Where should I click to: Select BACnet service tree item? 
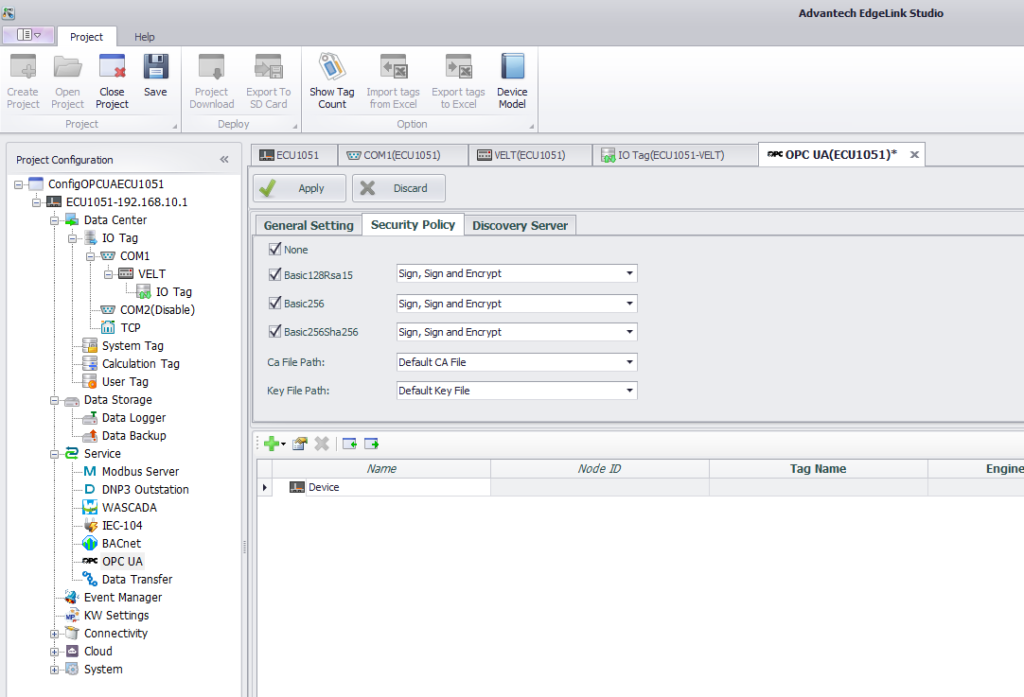pyautogui.click(x=121, y=543)
